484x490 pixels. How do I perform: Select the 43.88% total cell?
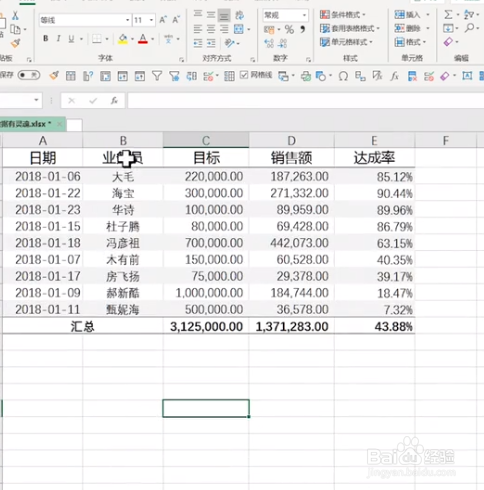pos(375,326)
